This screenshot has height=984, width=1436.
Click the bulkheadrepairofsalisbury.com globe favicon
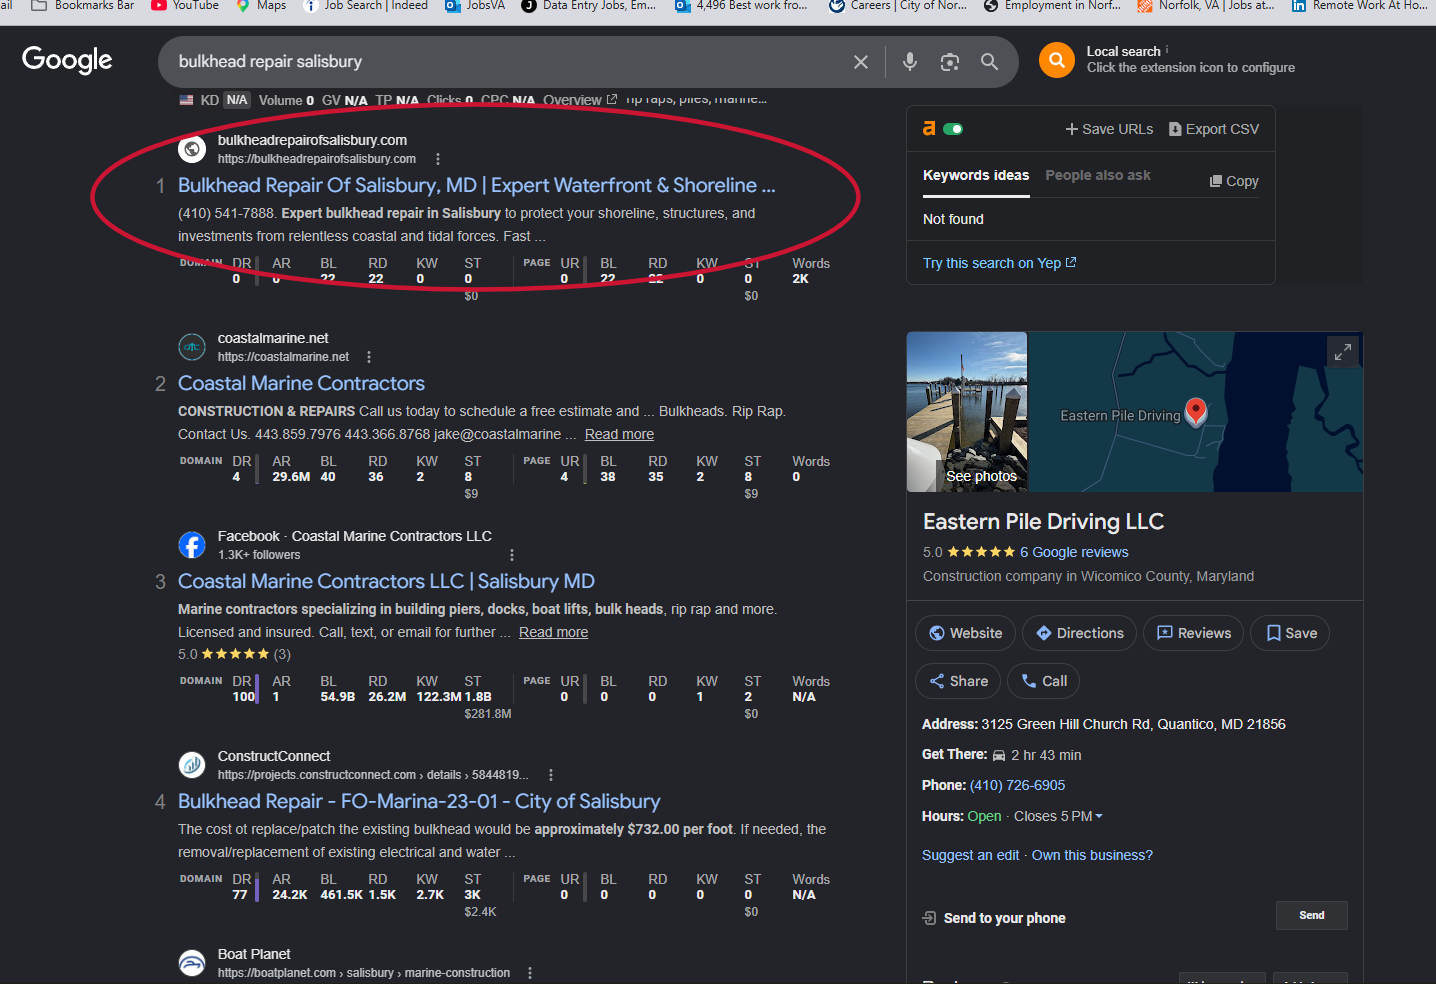(192, 149)
